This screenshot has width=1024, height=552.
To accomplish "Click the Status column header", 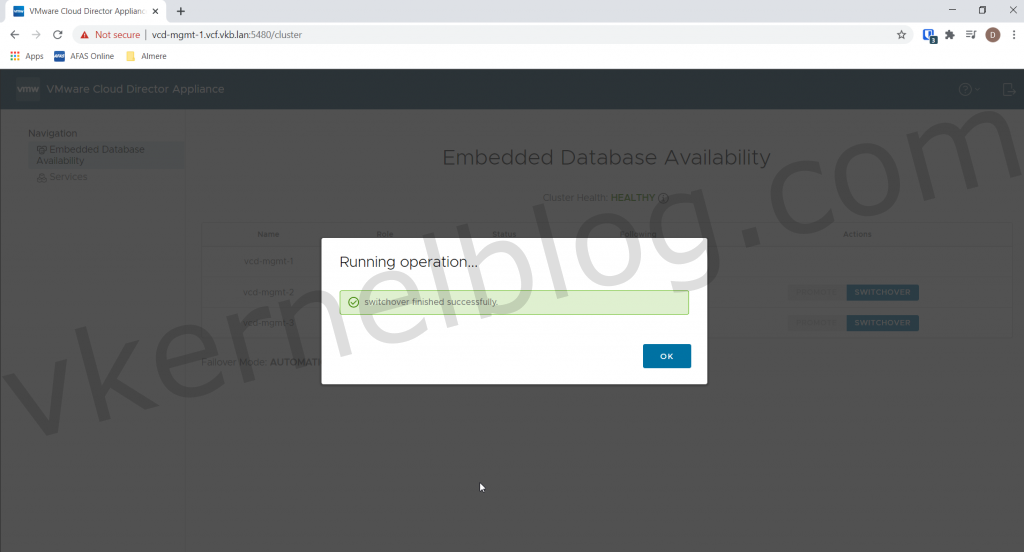I will pos(504,234).
